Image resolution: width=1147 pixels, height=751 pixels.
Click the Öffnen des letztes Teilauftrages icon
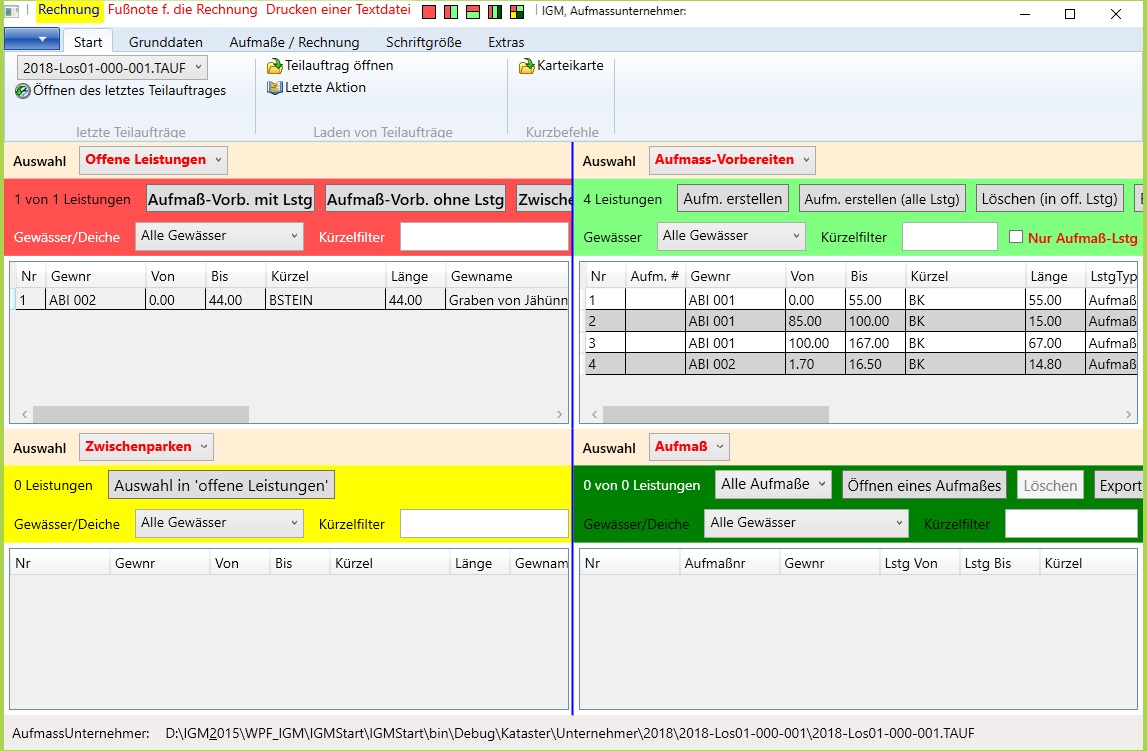(x=23, y=91)
